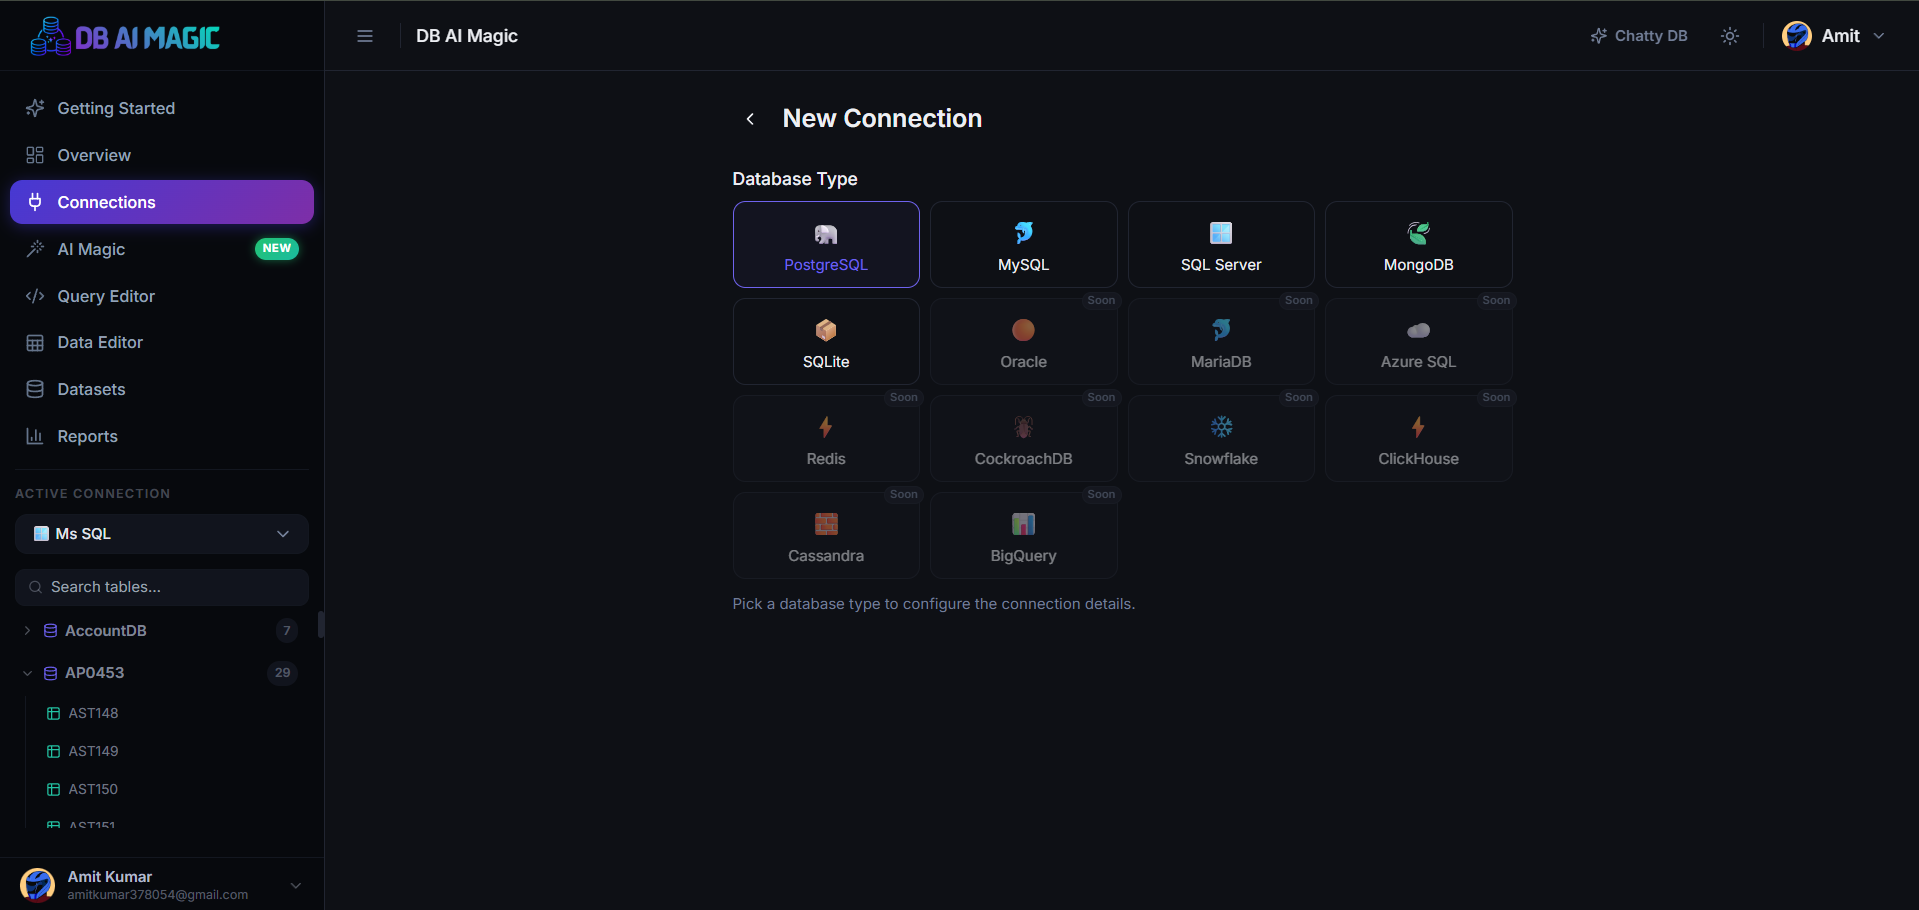Switch theme with the sun icon
The image size is (1919, 910).
pos(1730,36)
